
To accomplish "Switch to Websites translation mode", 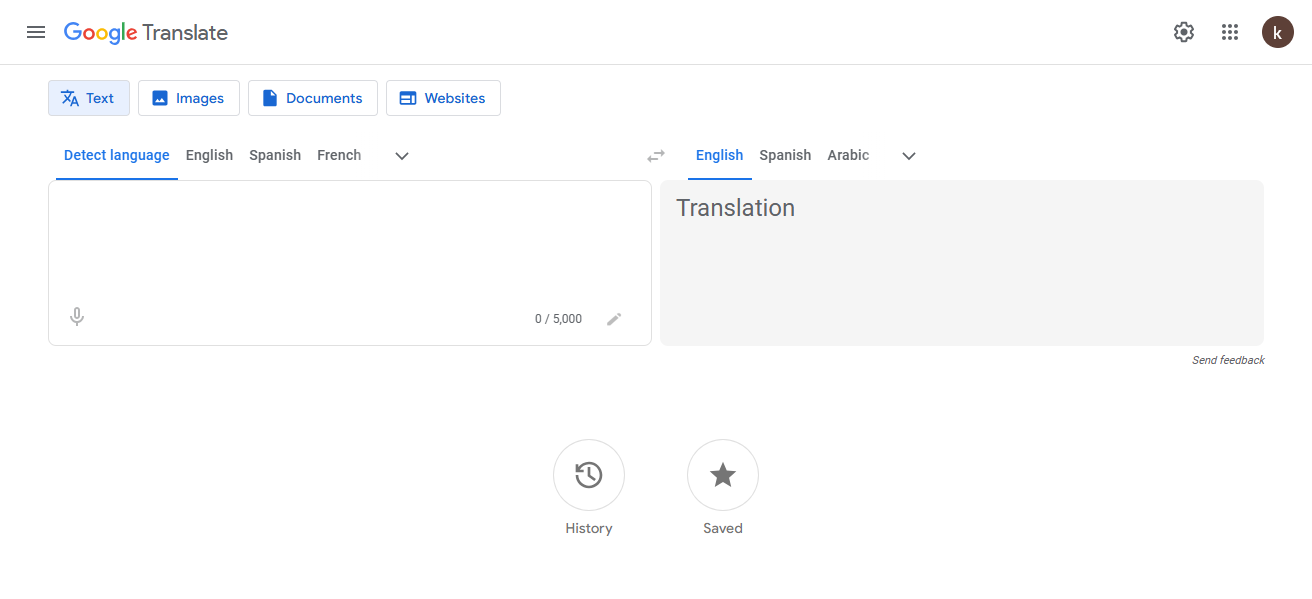I will pyautogui.click(x=443, y=98).
